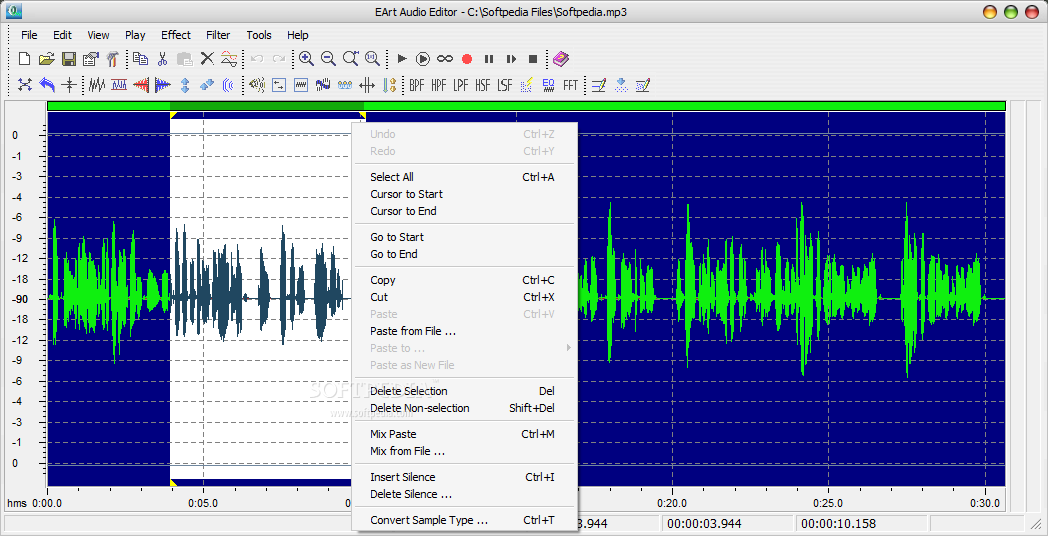Choose Cursor to End

[x=464, y=211]
